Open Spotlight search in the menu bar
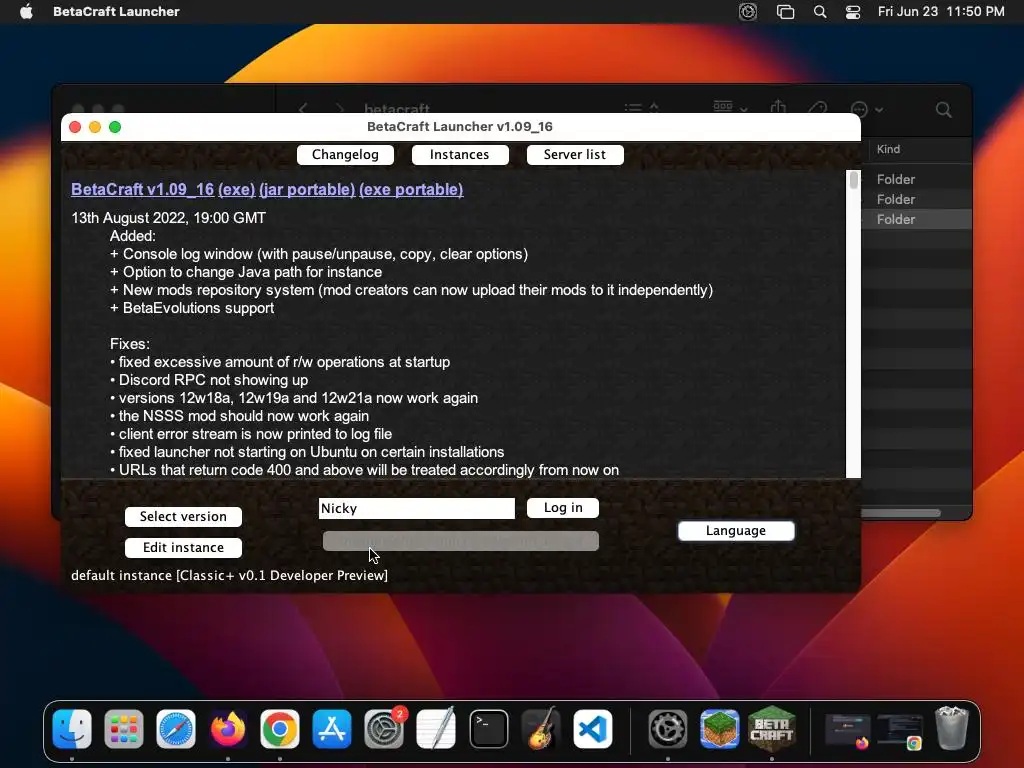 tap(820, 12)
